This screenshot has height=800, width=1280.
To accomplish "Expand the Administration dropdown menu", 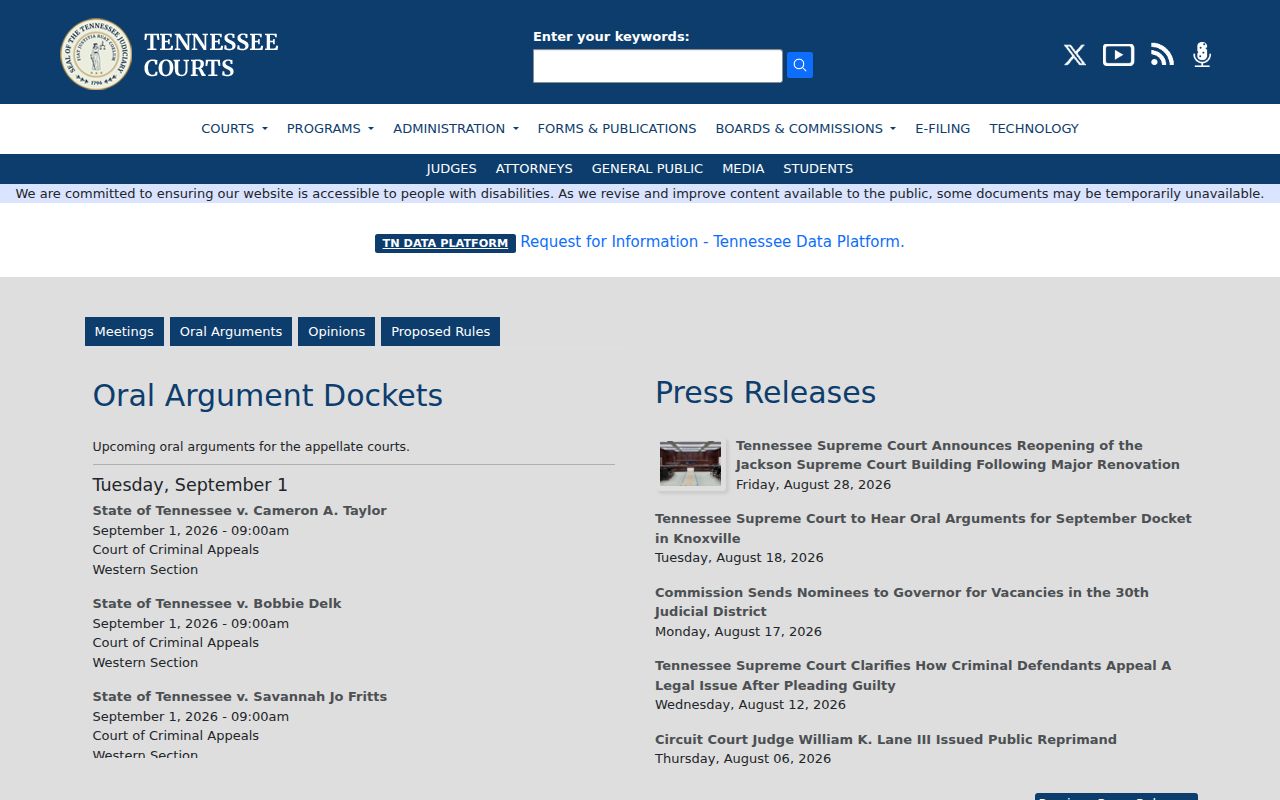I will [456, 128].
